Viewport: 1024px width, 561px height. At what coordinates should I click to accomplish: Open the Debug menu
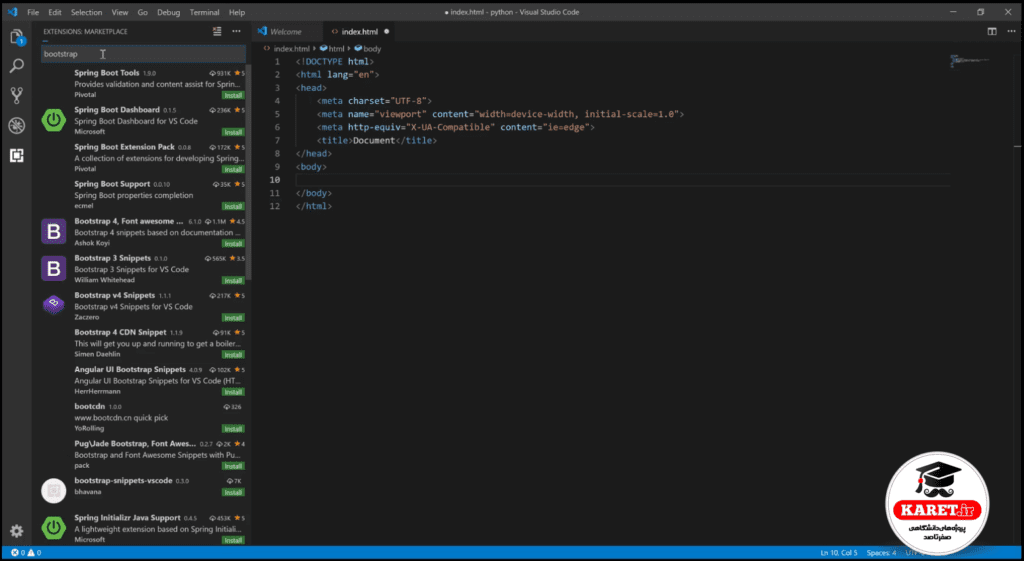point(168,12)
